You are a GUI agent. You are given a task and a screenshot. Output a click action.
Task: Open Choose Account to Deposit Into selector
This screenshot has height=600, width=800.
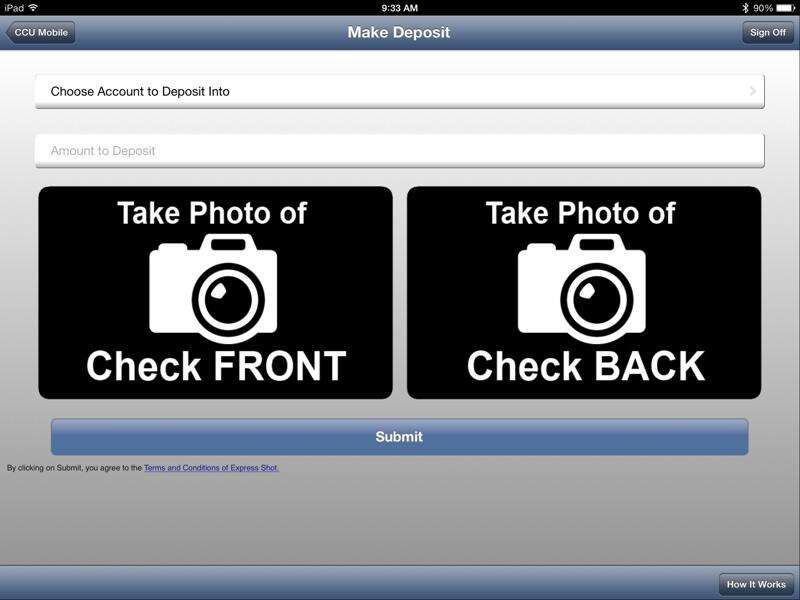pyautogui.click(x=399, y=91)
